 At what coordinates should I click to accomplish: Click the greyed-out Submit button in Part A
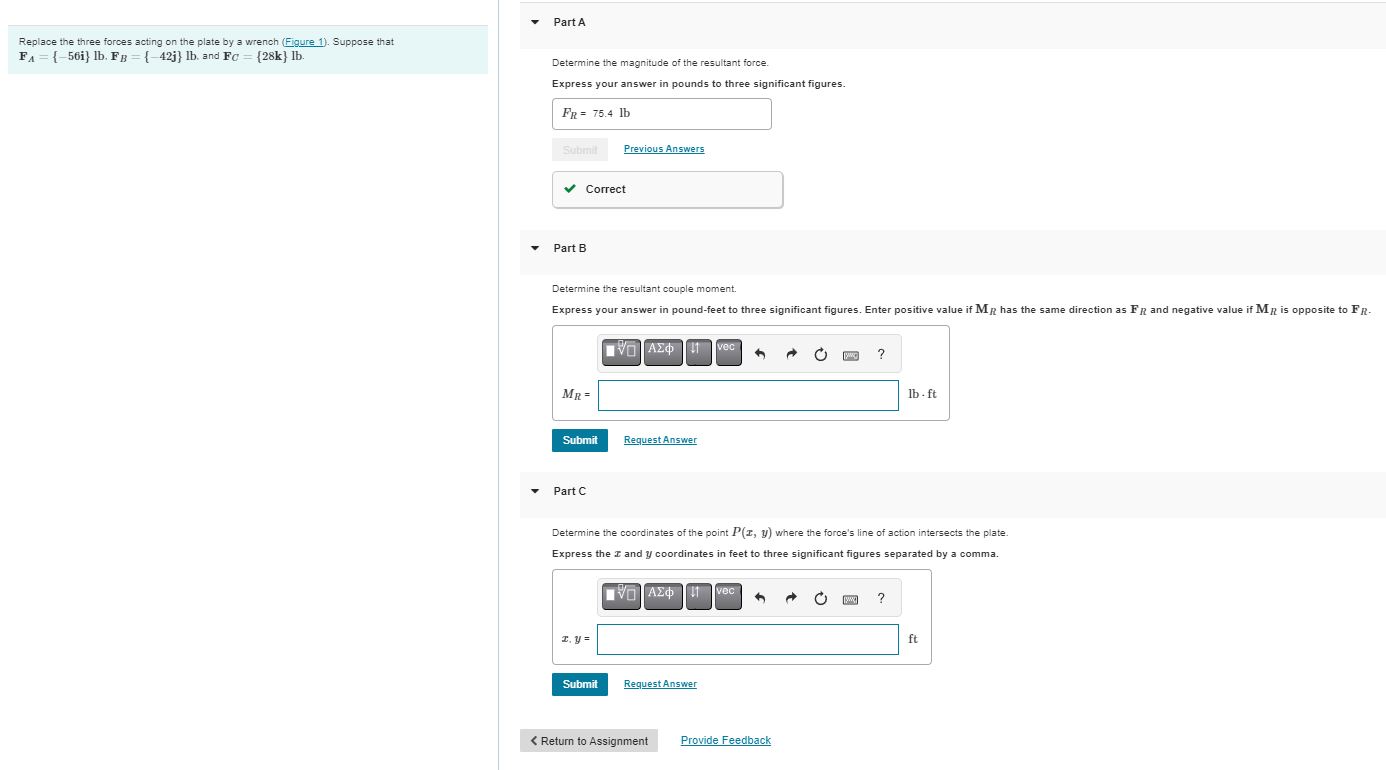pyautogui.click(x=580, y=150)
